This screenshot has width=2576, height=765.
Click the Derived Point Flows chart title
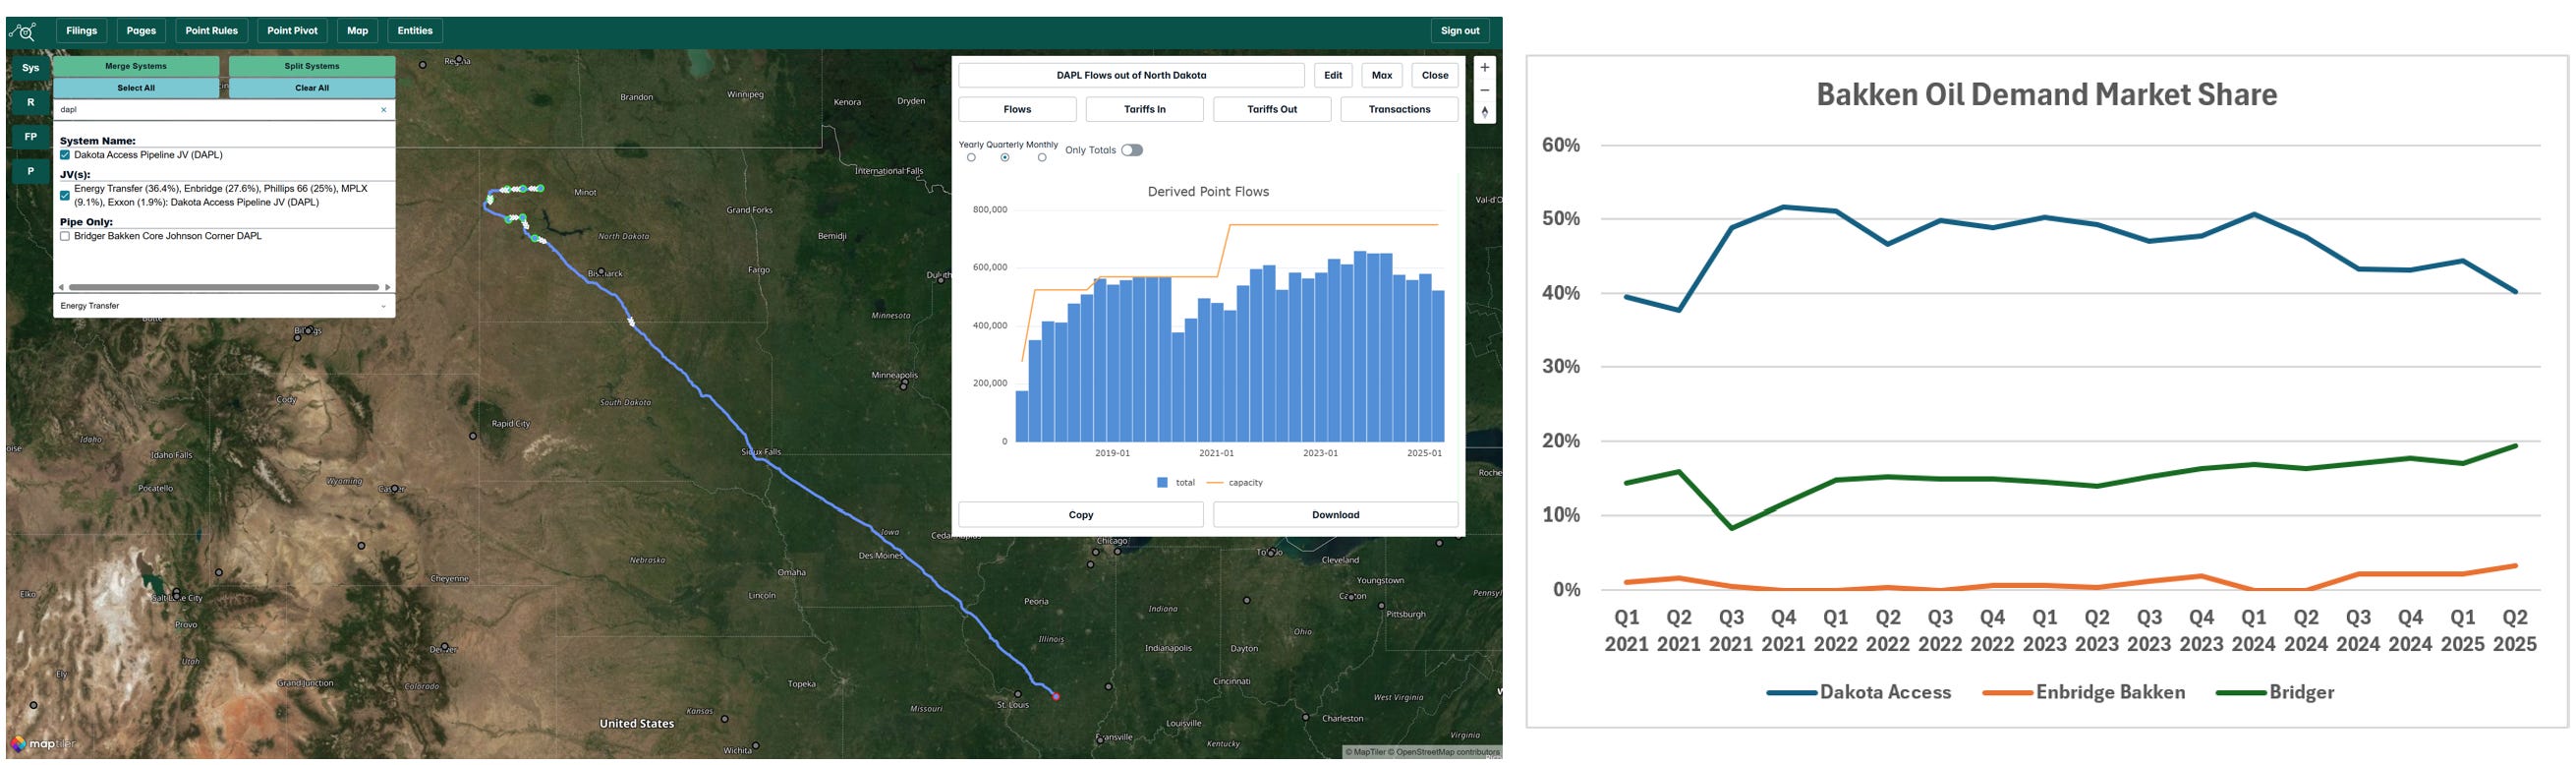click(x=1208, y=192)
